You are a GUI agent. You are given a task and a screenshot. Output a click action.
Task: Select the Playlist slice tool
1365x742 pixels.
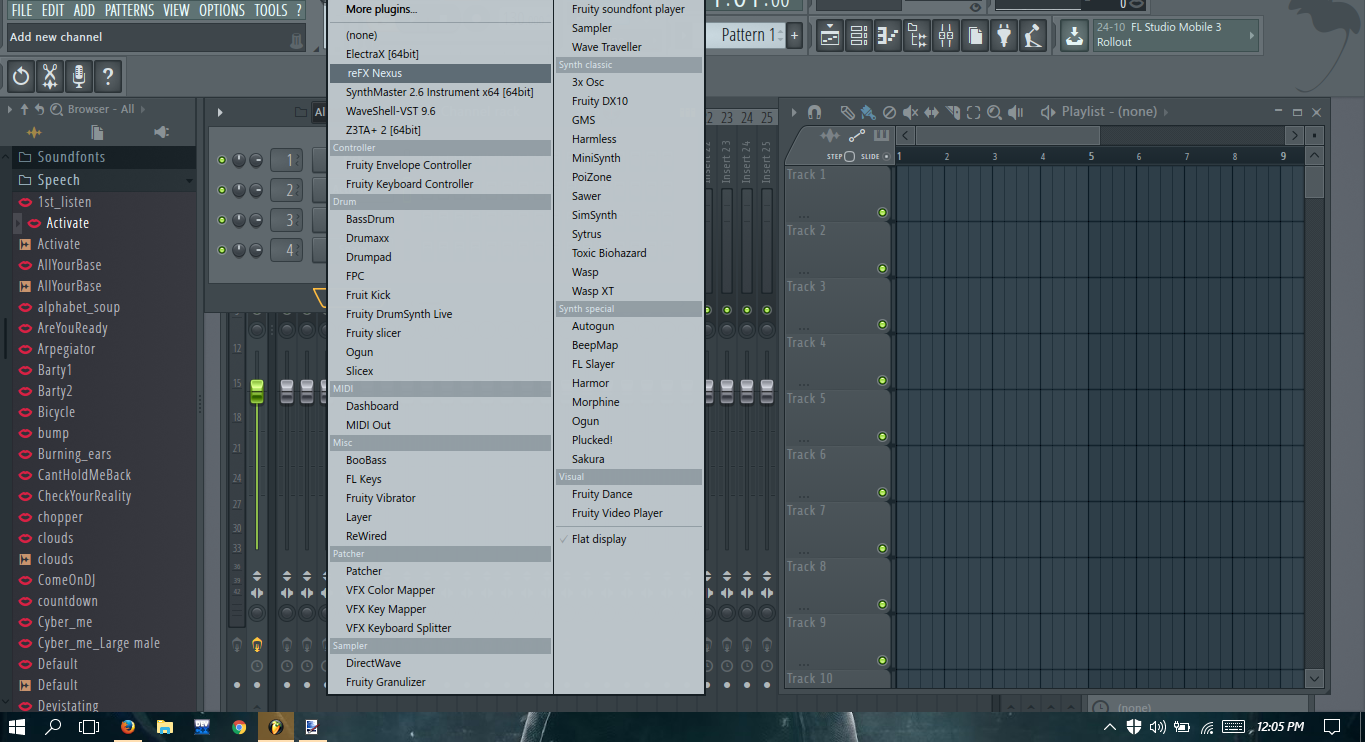[x=952, y=112]
